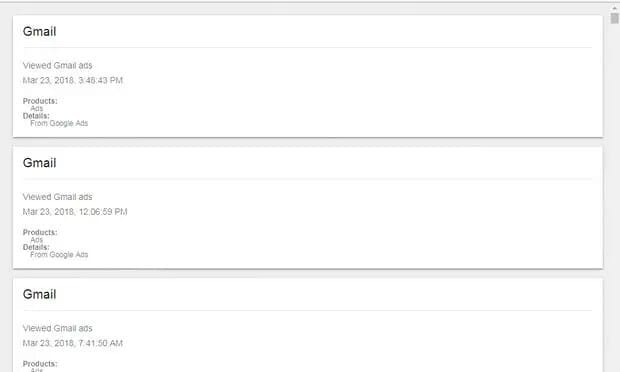Viewport: 620px width, 372px height.
Task: Select "Viewed Gmail ads" in the 3:48:43 PM card
Action: 57,65
